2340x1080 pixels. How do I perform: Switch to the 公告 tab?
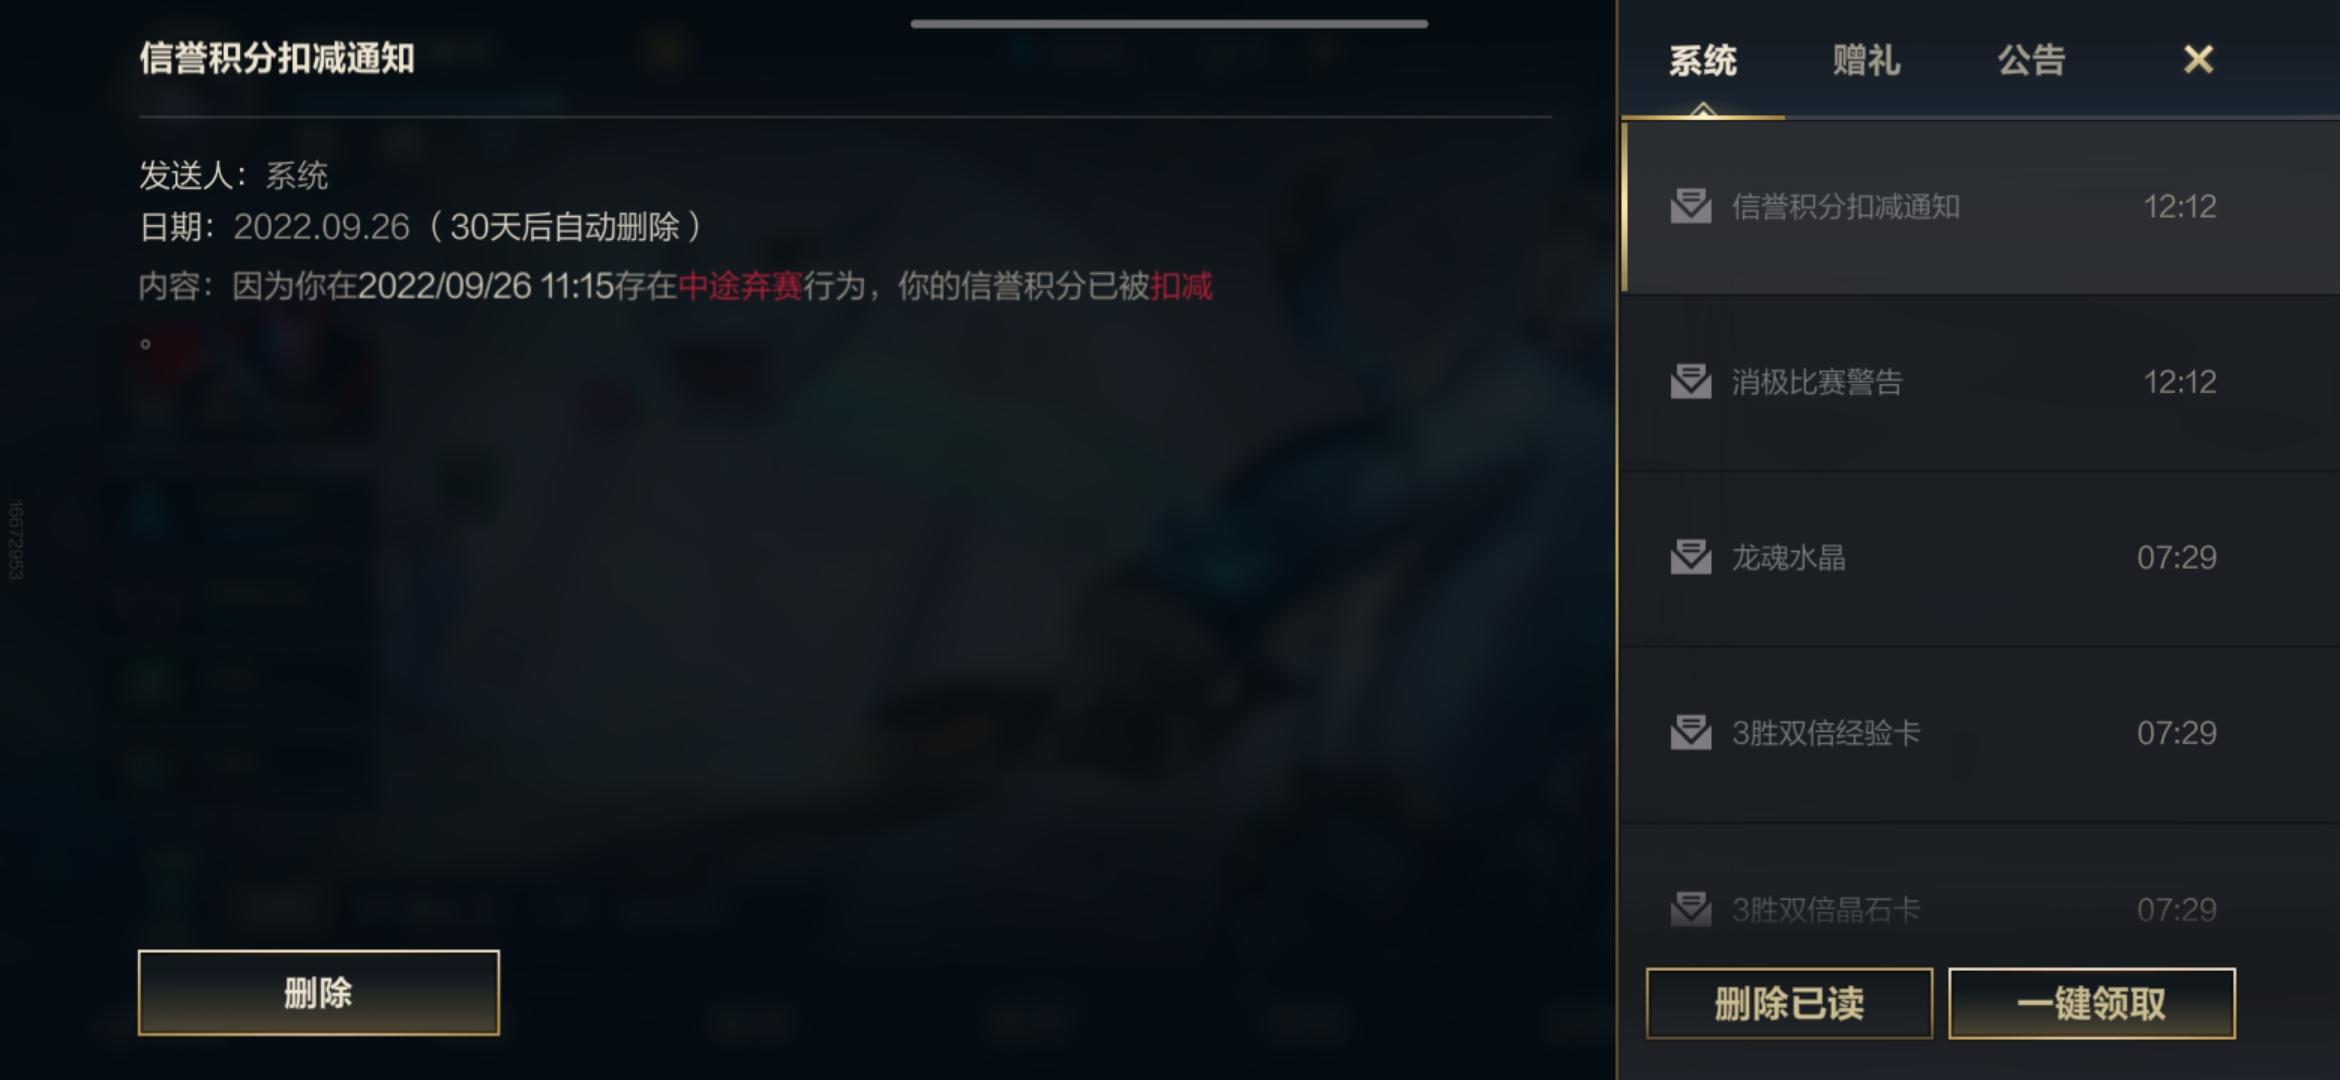(x=2031, y=60)
